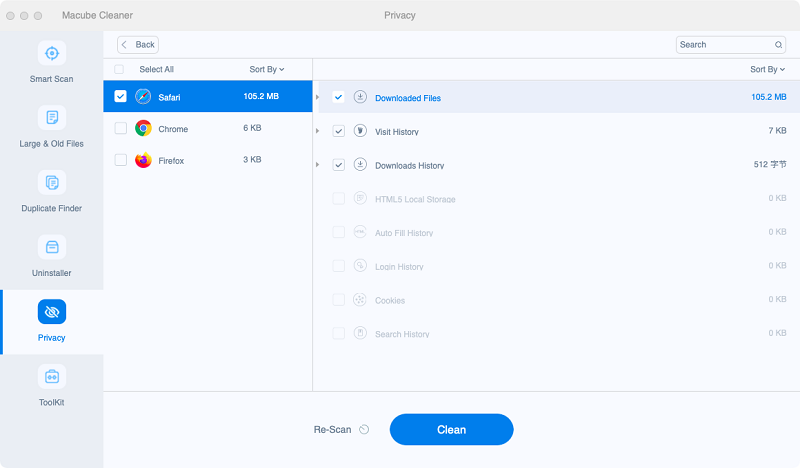Click the Chrome browser icon
Viewport: 800px width, 468px height.
[x=143, y=128]
